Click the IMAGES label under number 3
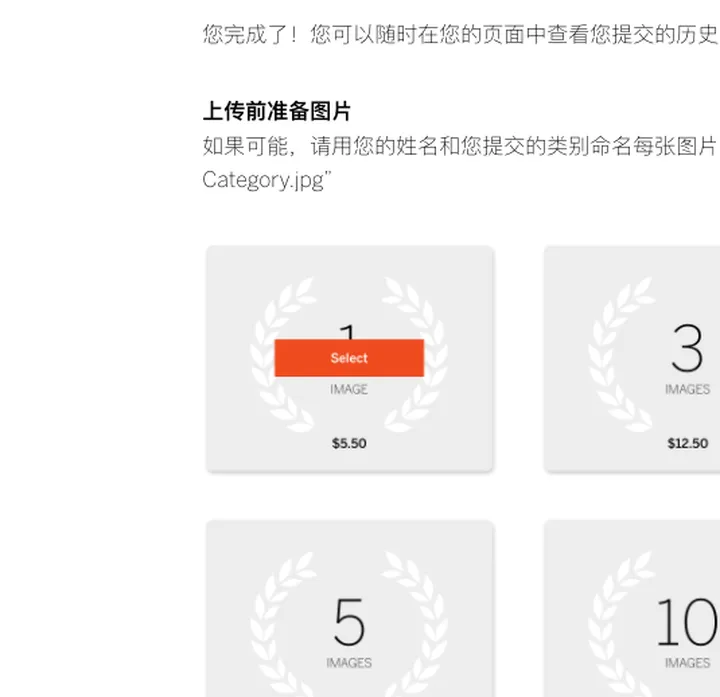The height and width of the screenshot is (697, 720). [x=687, y=389]
